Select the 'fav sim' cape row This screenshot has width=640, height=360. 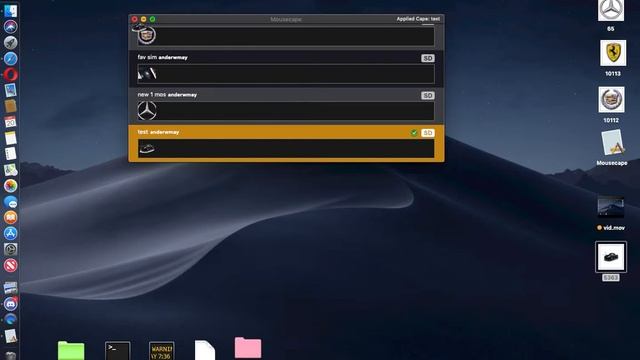pyautogui.click(x=286, y=69)
